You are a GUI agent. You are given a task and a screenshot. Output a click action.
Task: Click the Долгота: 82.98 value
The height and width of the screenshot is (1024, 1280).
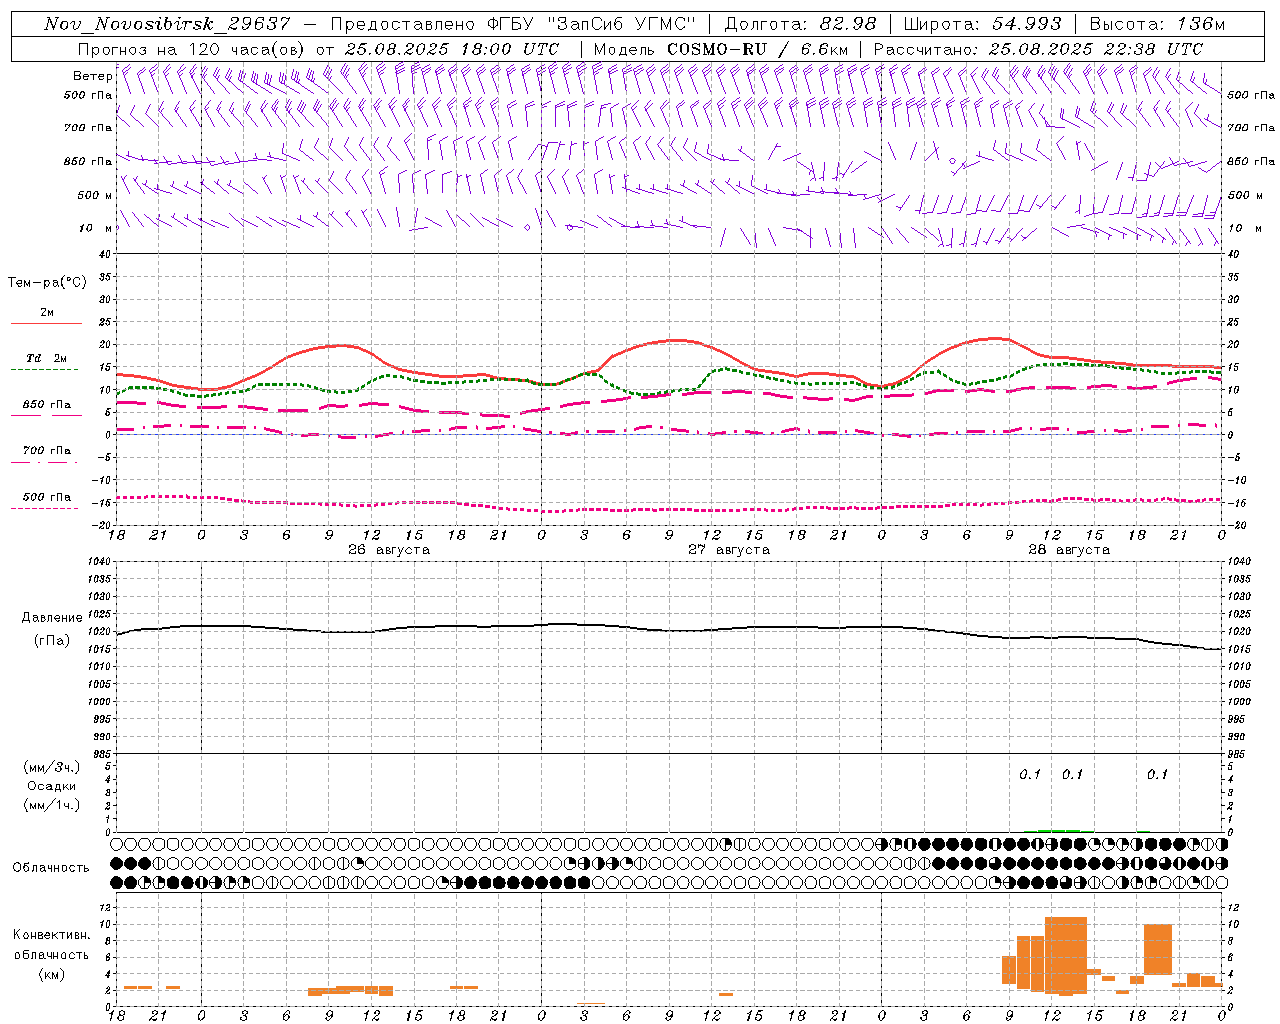(x=800, y=24)
